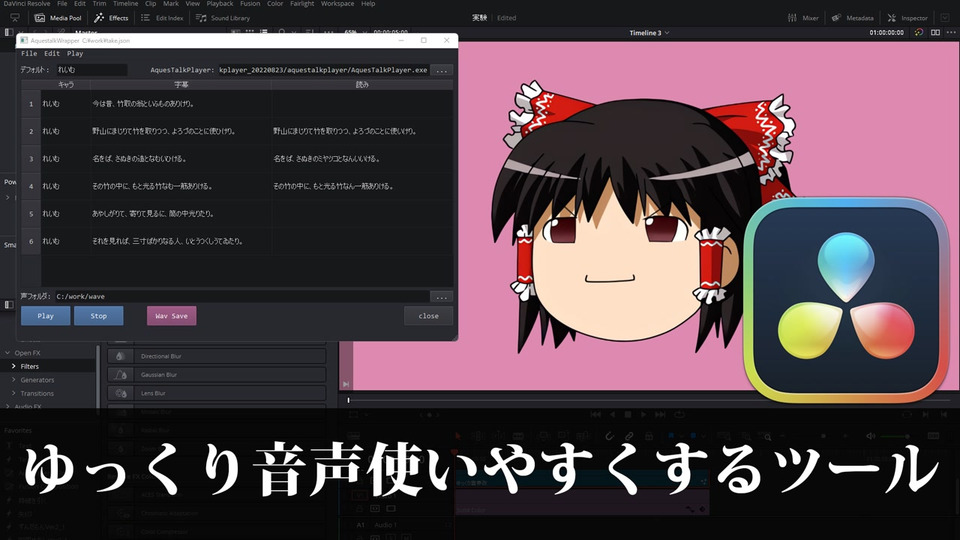
Task: Open DaVinci Resolve Timeline menu
Action: 126,4
